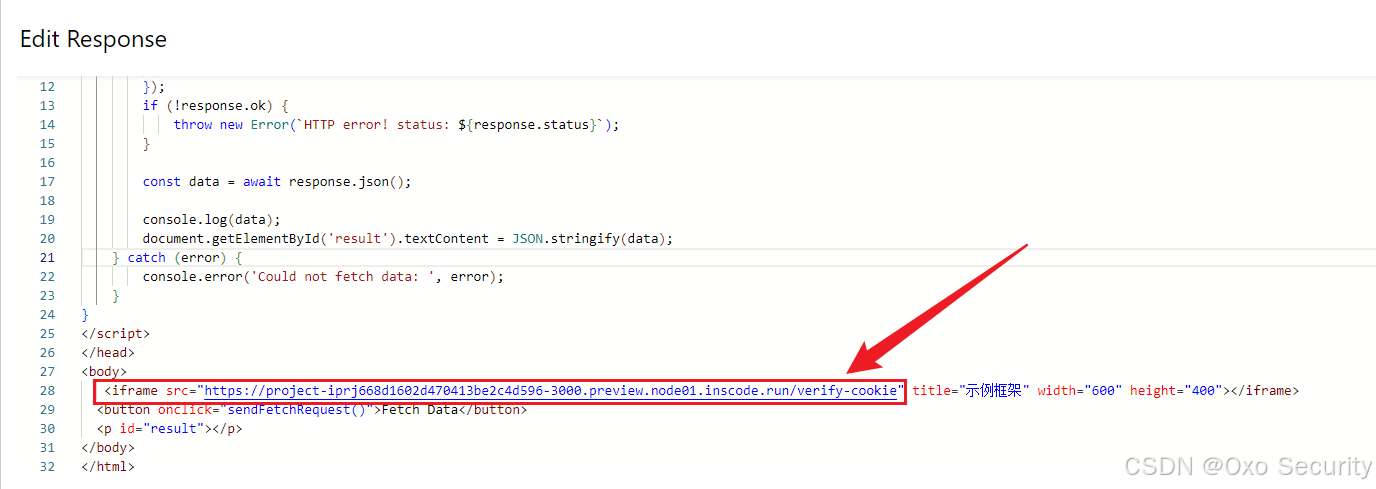Click the closing '</head>' tag
This screenshot has height=489, width=1376.
tap(108, 353)
